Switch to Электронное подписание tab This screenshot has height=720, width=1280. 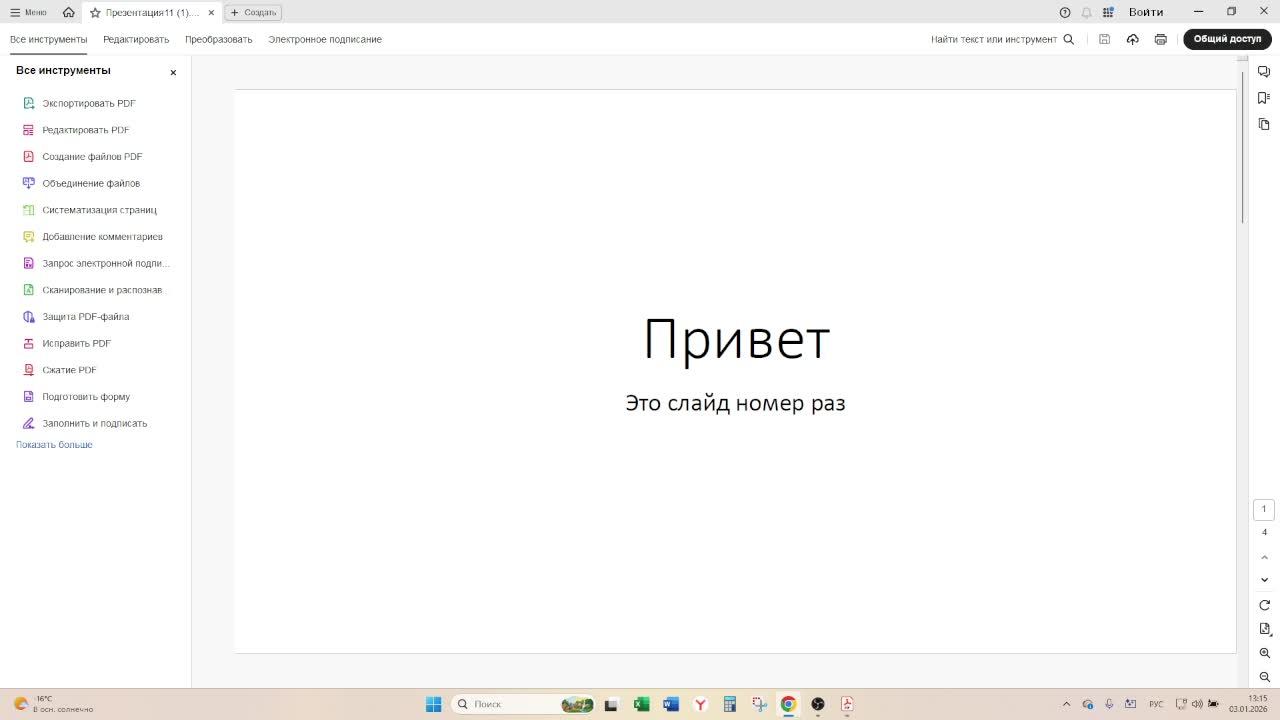(325, 39)
